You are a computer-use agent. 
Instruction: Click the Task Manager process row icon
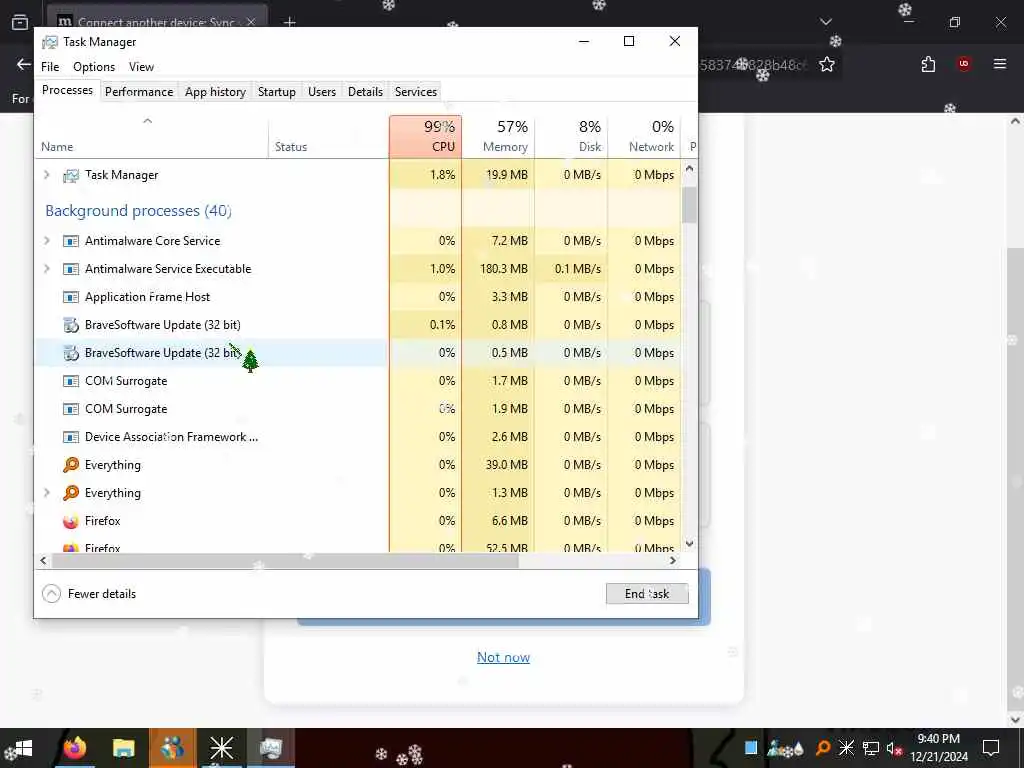click(x=71, y=175)
